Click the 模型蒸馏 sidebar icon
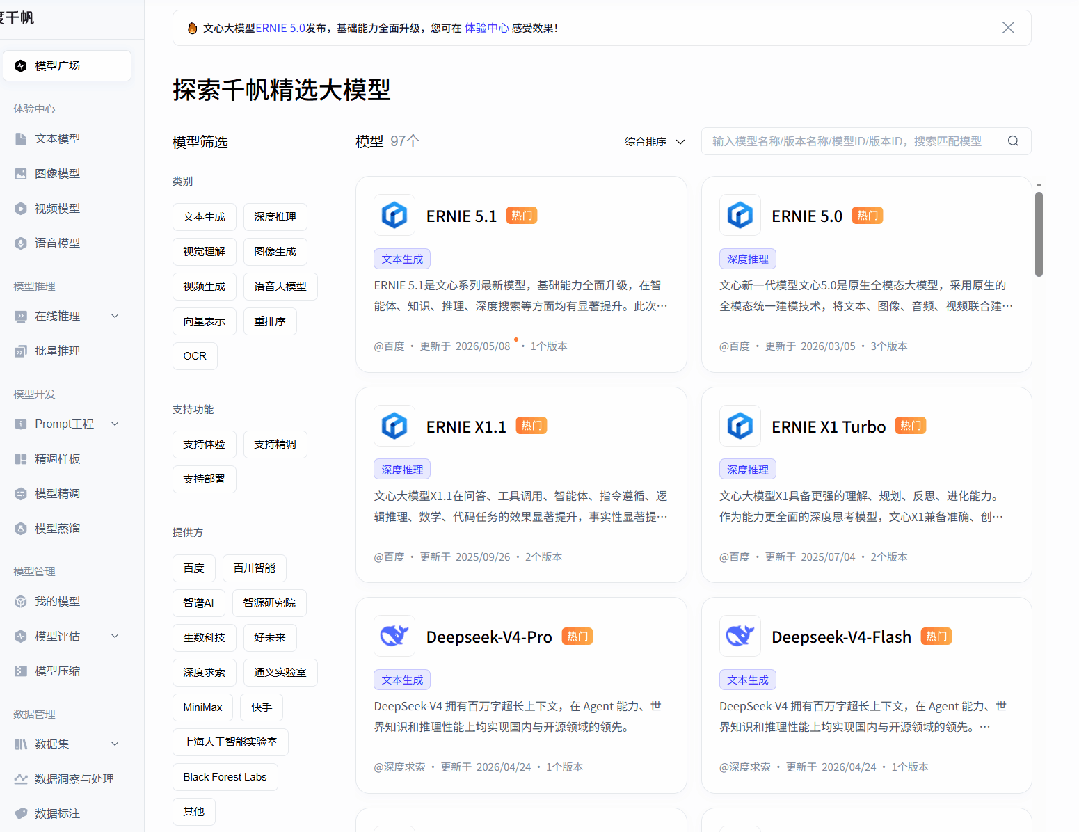This screenshot has width=1079, height=832. (x=21, y=529)
